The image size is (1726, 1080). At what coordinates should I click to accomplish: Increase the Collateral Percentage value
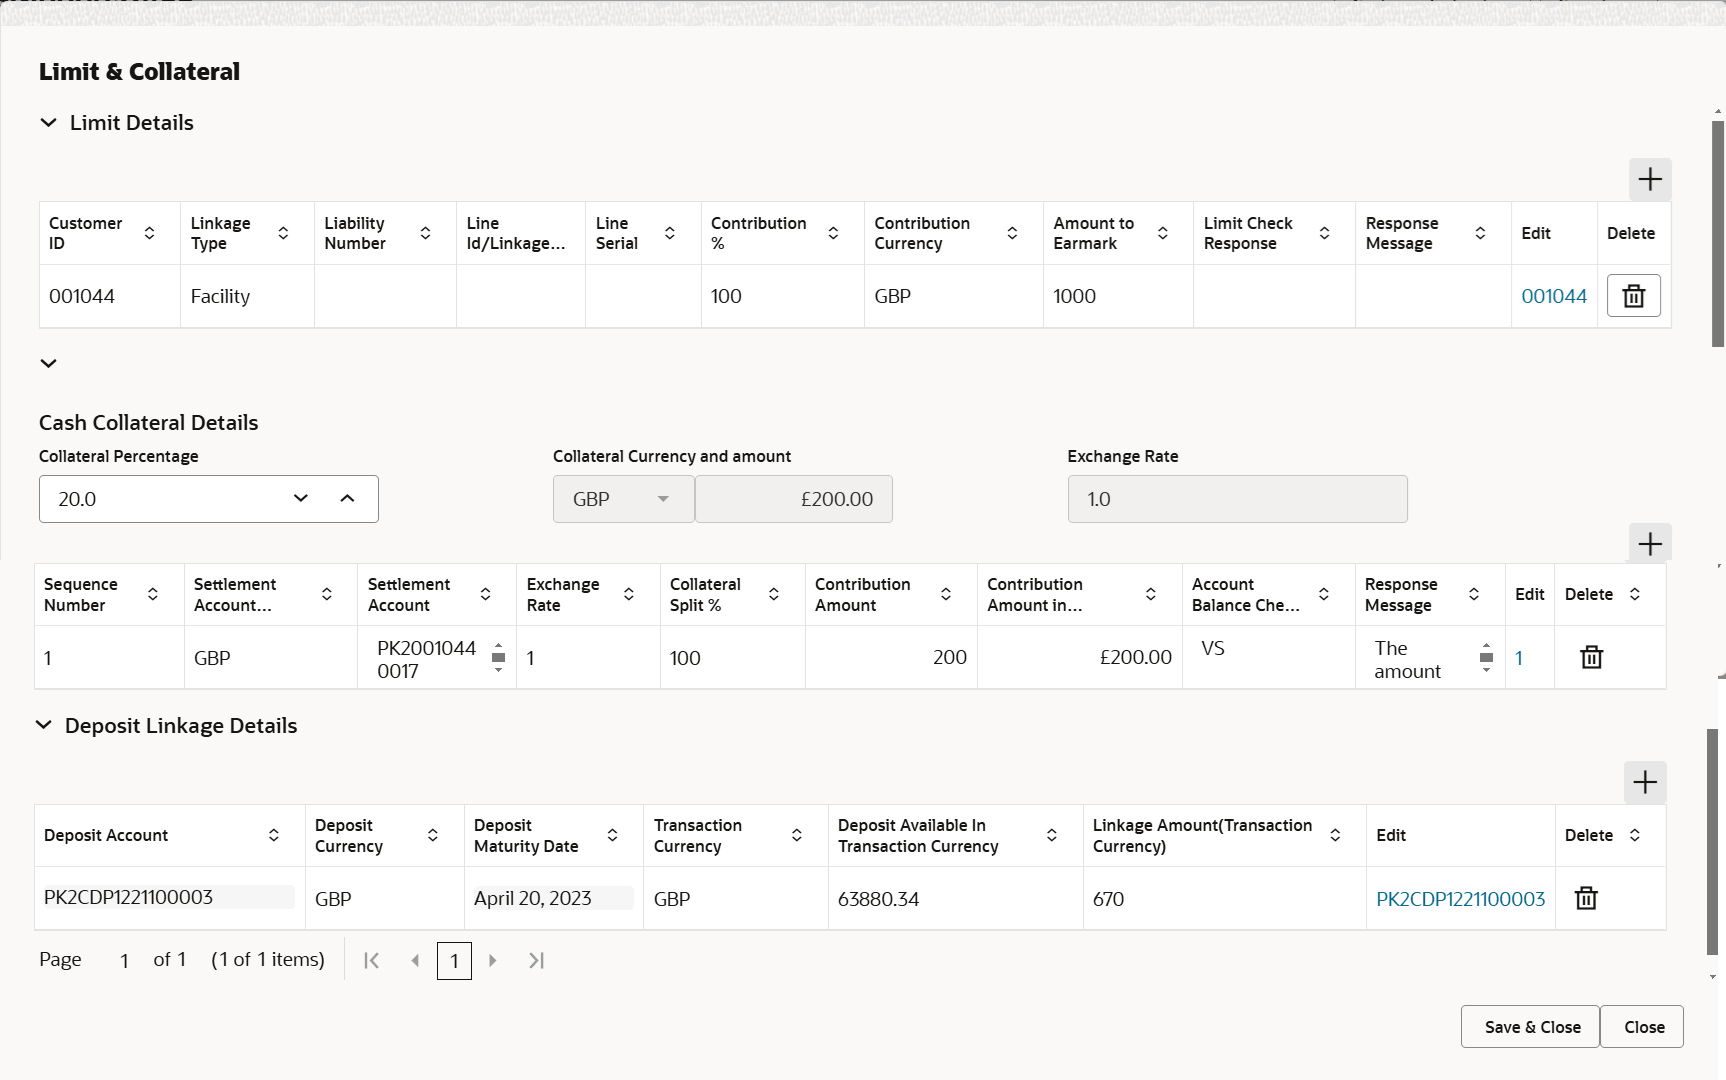(347, 498)
